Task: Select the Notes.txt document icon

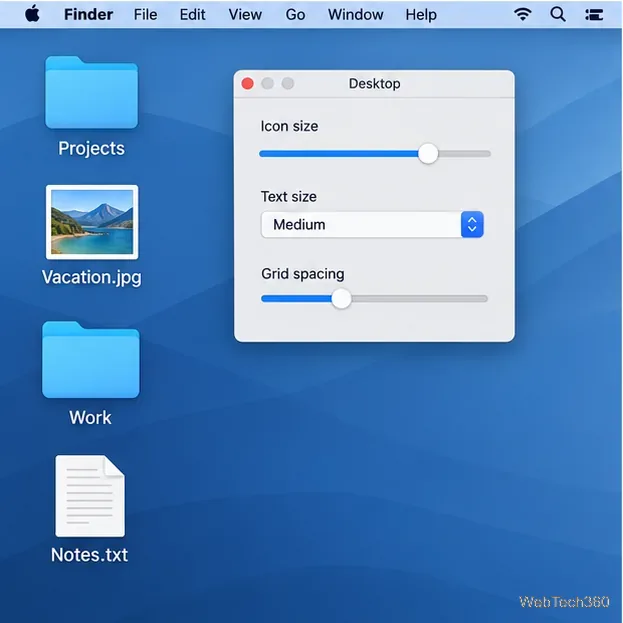Action: (x=90, y=496)
